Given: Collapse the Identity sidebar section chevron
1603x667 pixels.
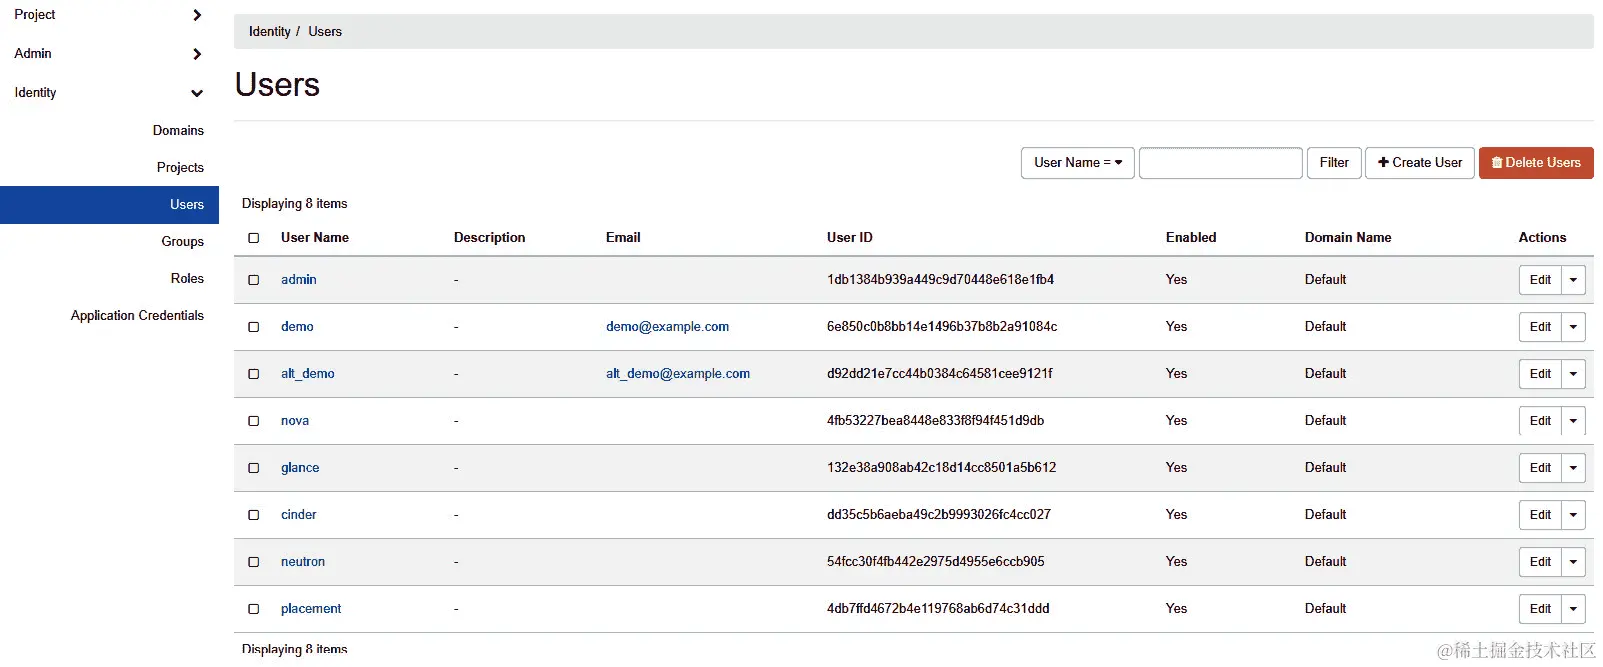Looking at the screenshot, I should 197,93.
